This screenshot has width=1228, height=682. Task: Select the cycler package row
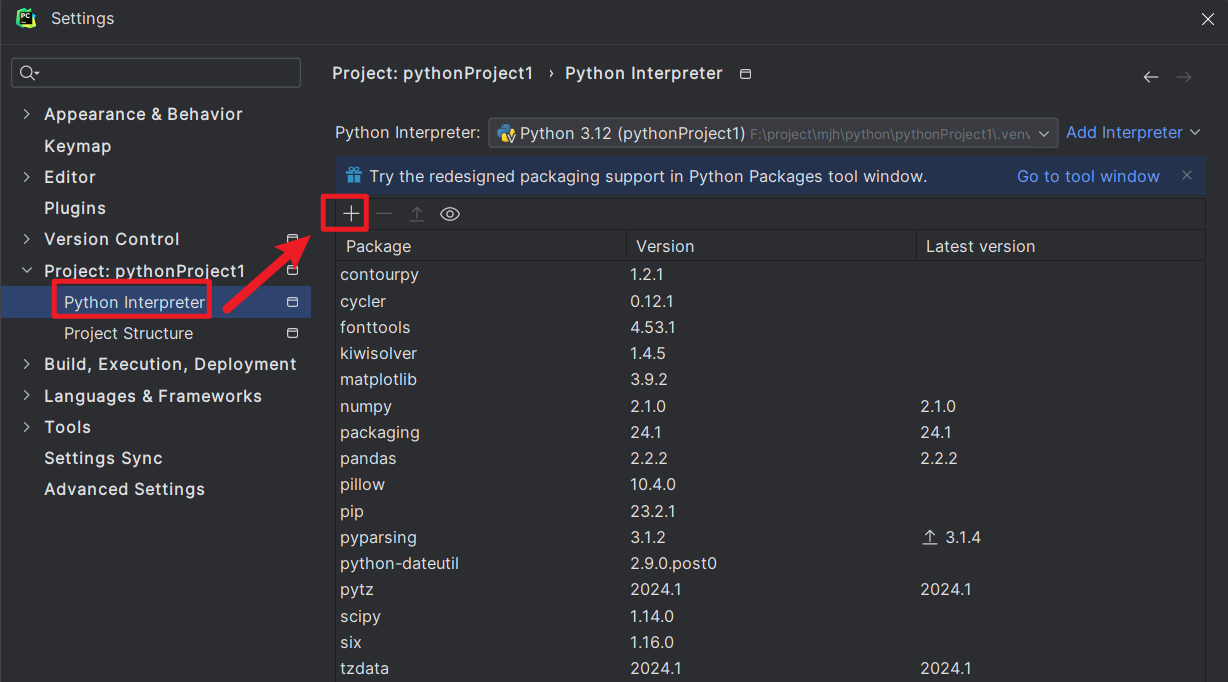770,301
